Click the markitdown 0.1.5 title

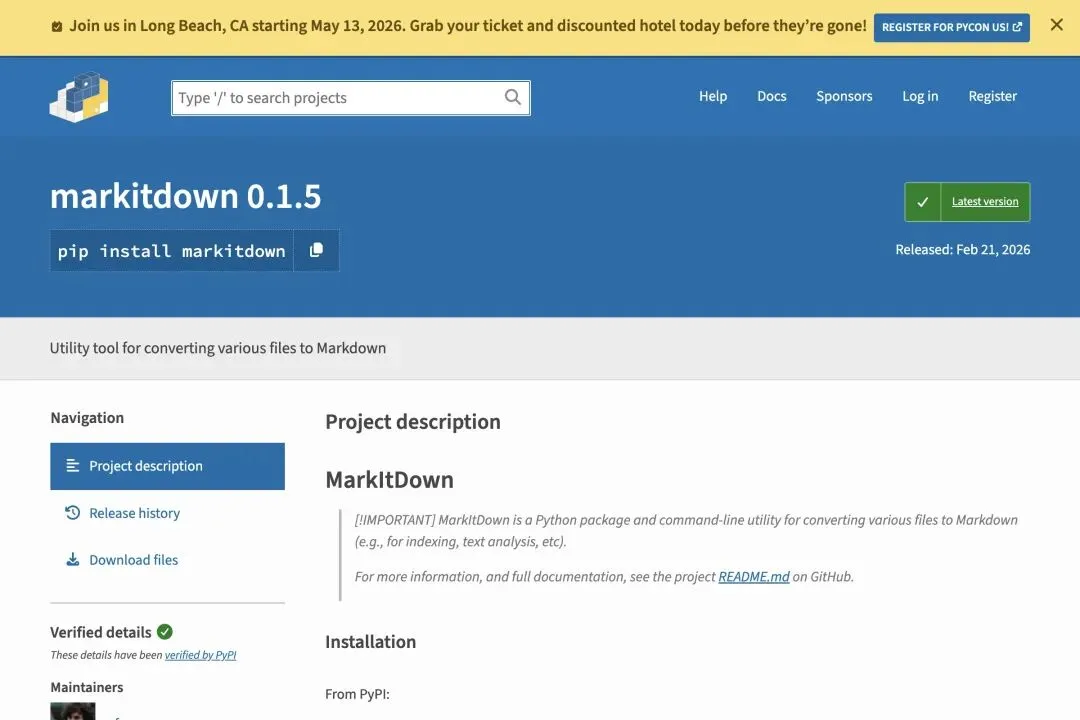[x=185, y=196]
